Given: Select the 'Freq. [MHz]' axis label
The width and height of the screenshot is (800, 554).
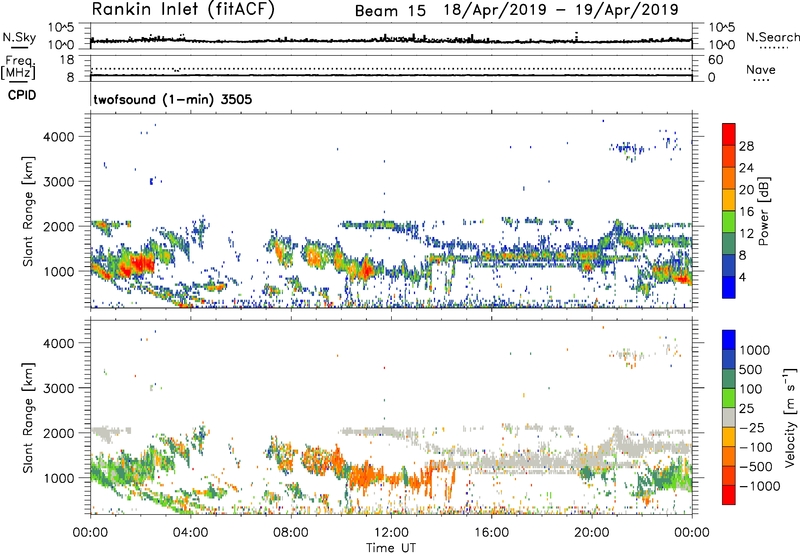Looking at the screenshot, I should point(18,68).
